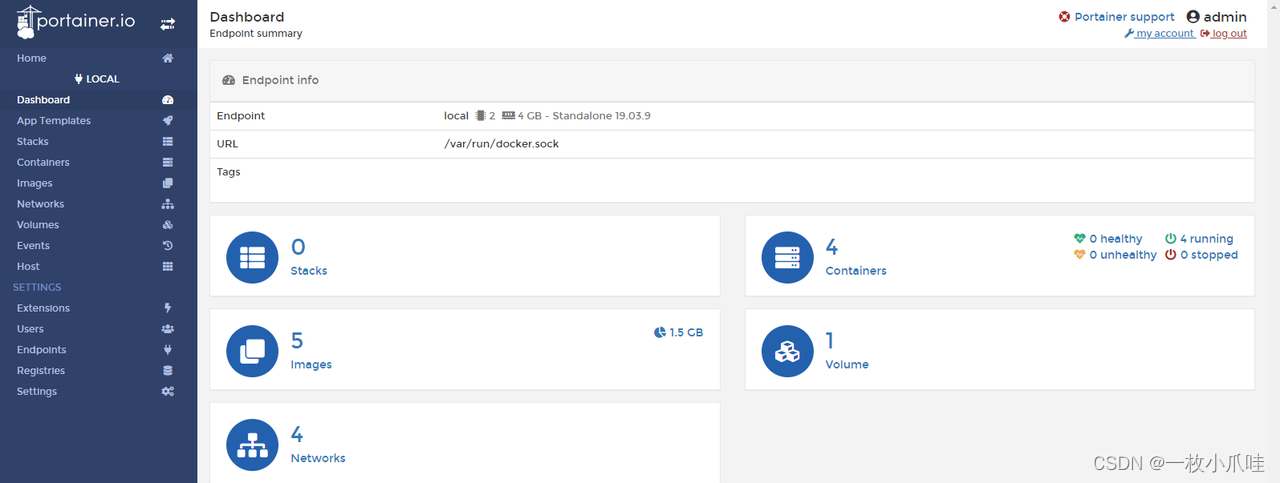1280x483 pixels.
Task: Open Host in the sidebar
Action: point(98,267)
